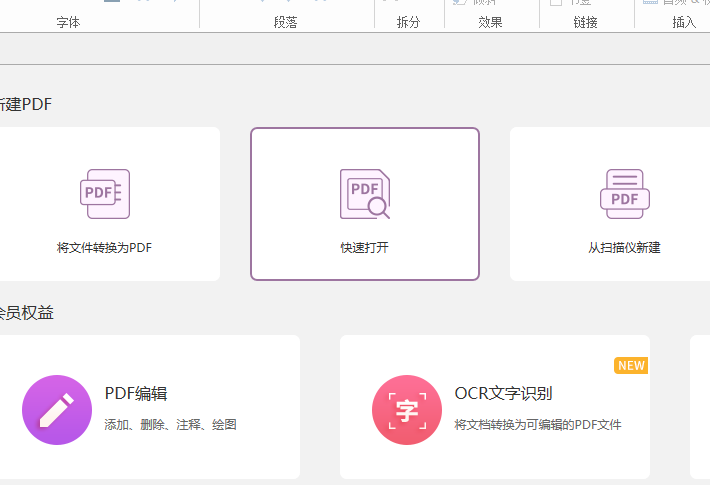Click the purple pencil PDF edit icon
Image resolution: width=710 pixels, height=485 pixels.
pyautogui.click(x=57, y=410)
